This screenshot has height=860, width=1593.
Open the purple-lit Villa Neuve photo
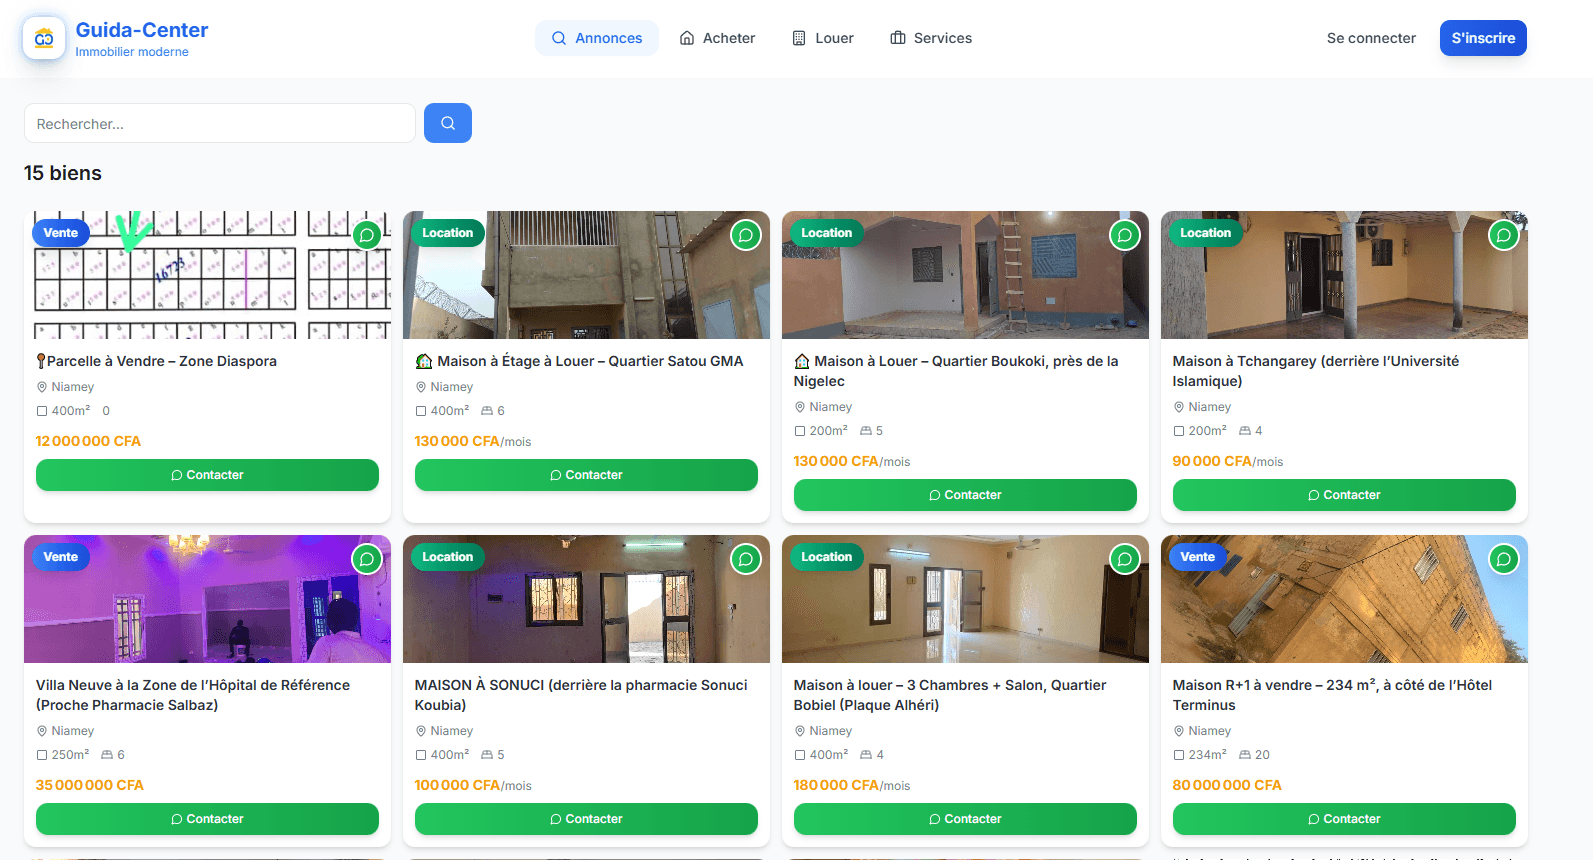coord(207,599)
